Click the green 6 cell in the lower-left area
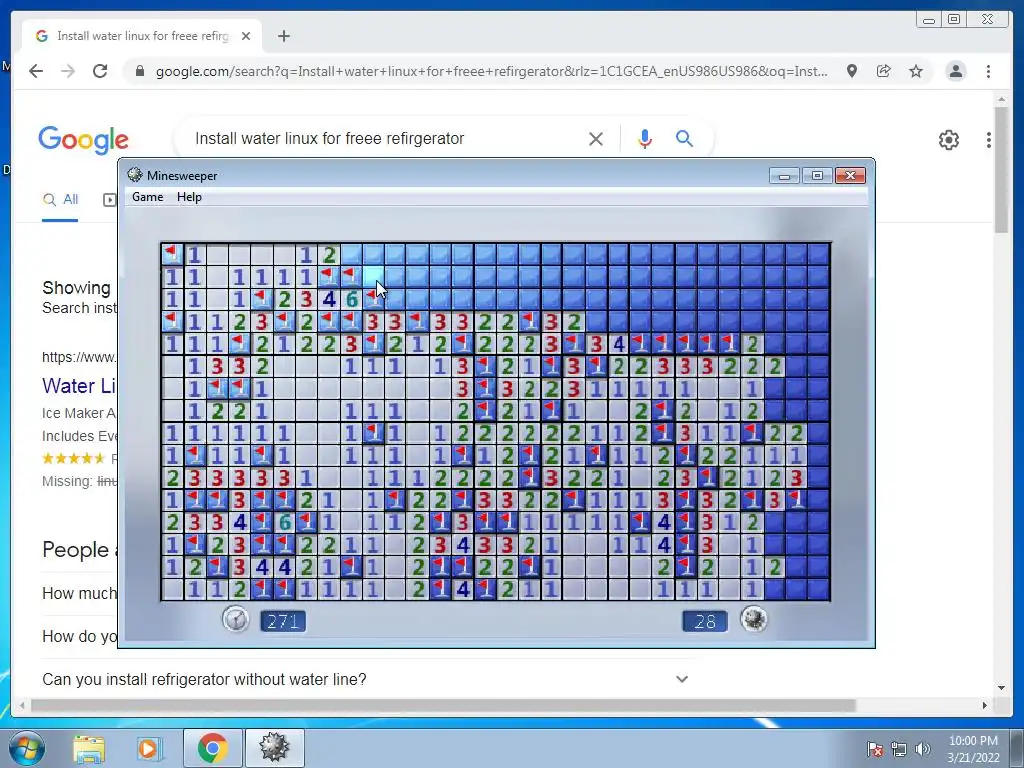This screenshot has height=768, width=1024. 284,522
